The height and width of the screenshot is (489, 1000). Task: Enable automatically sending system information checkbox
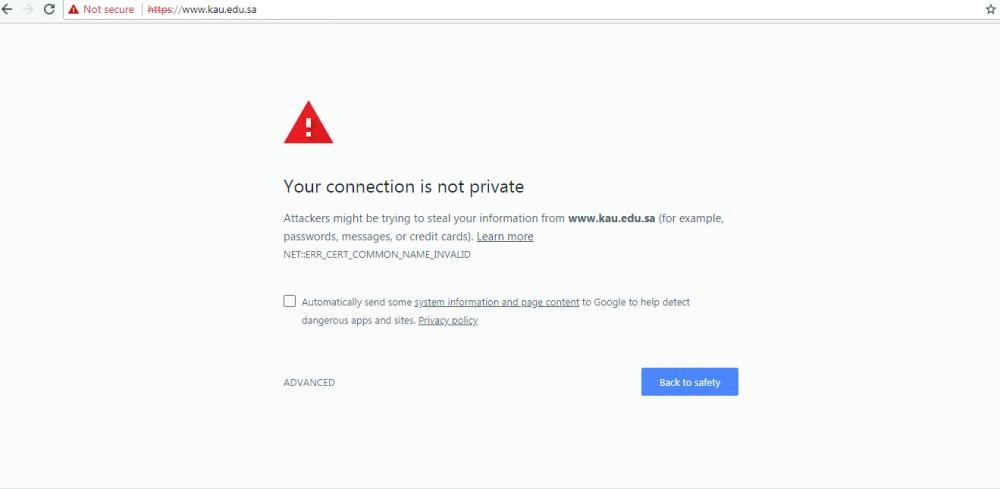coord(290,301)
